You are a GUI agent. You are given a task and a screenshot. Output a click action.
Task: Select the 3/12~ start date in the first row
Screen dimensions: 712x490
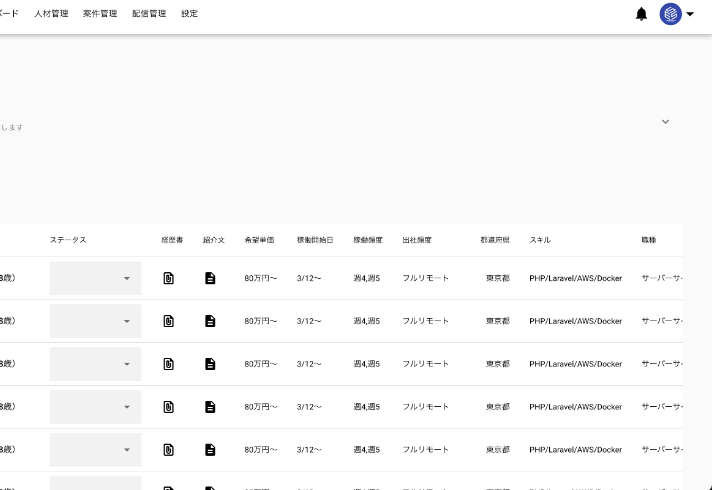[x=309, y=278]
